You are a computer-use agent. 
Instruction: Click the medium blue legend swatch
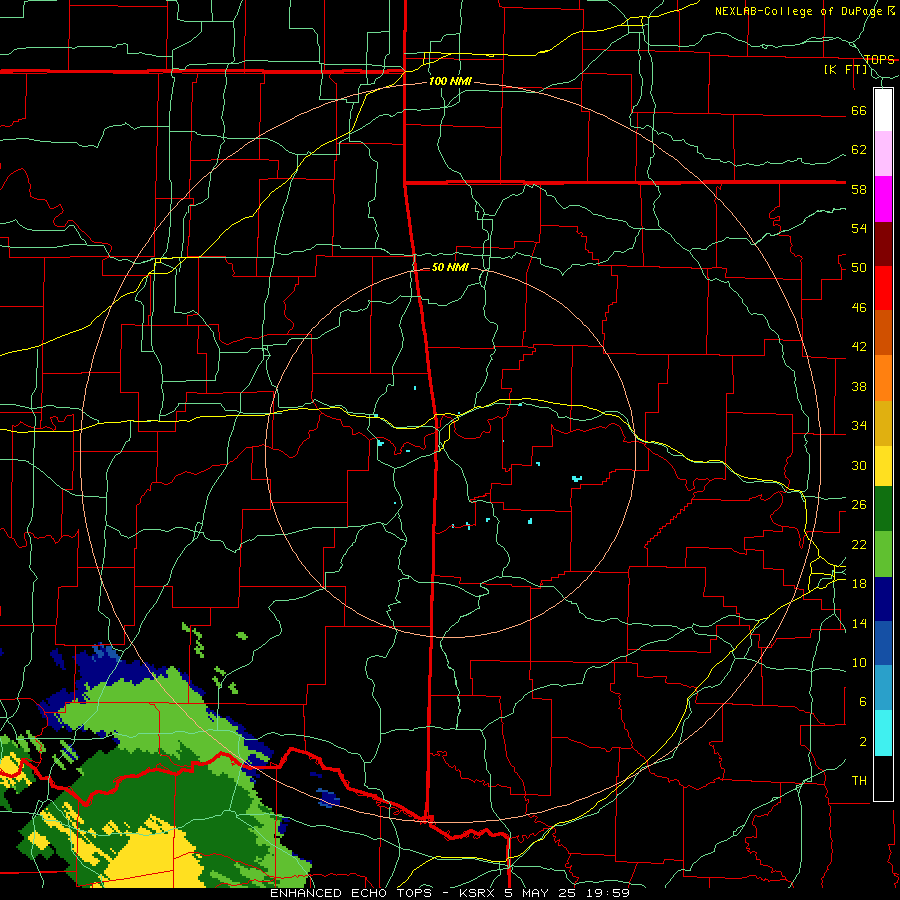click(x=883, y=643)
